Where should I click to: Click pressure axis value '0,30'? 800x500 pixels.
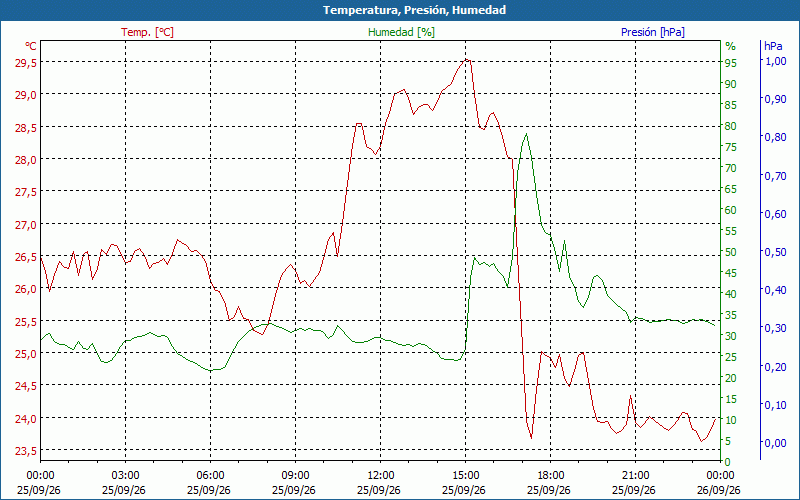(x=776, y=328)
